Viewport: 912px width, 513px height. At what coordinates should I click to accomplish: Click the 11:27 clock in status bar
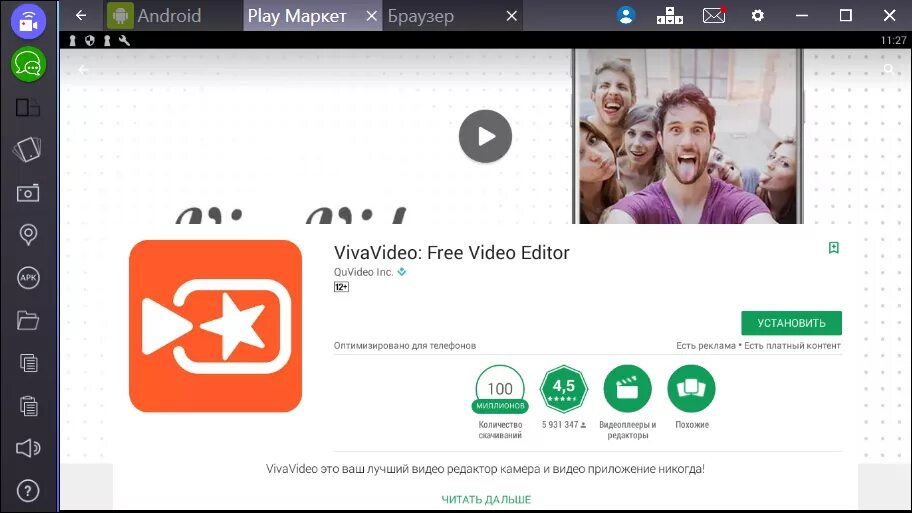tap(893, 40)
